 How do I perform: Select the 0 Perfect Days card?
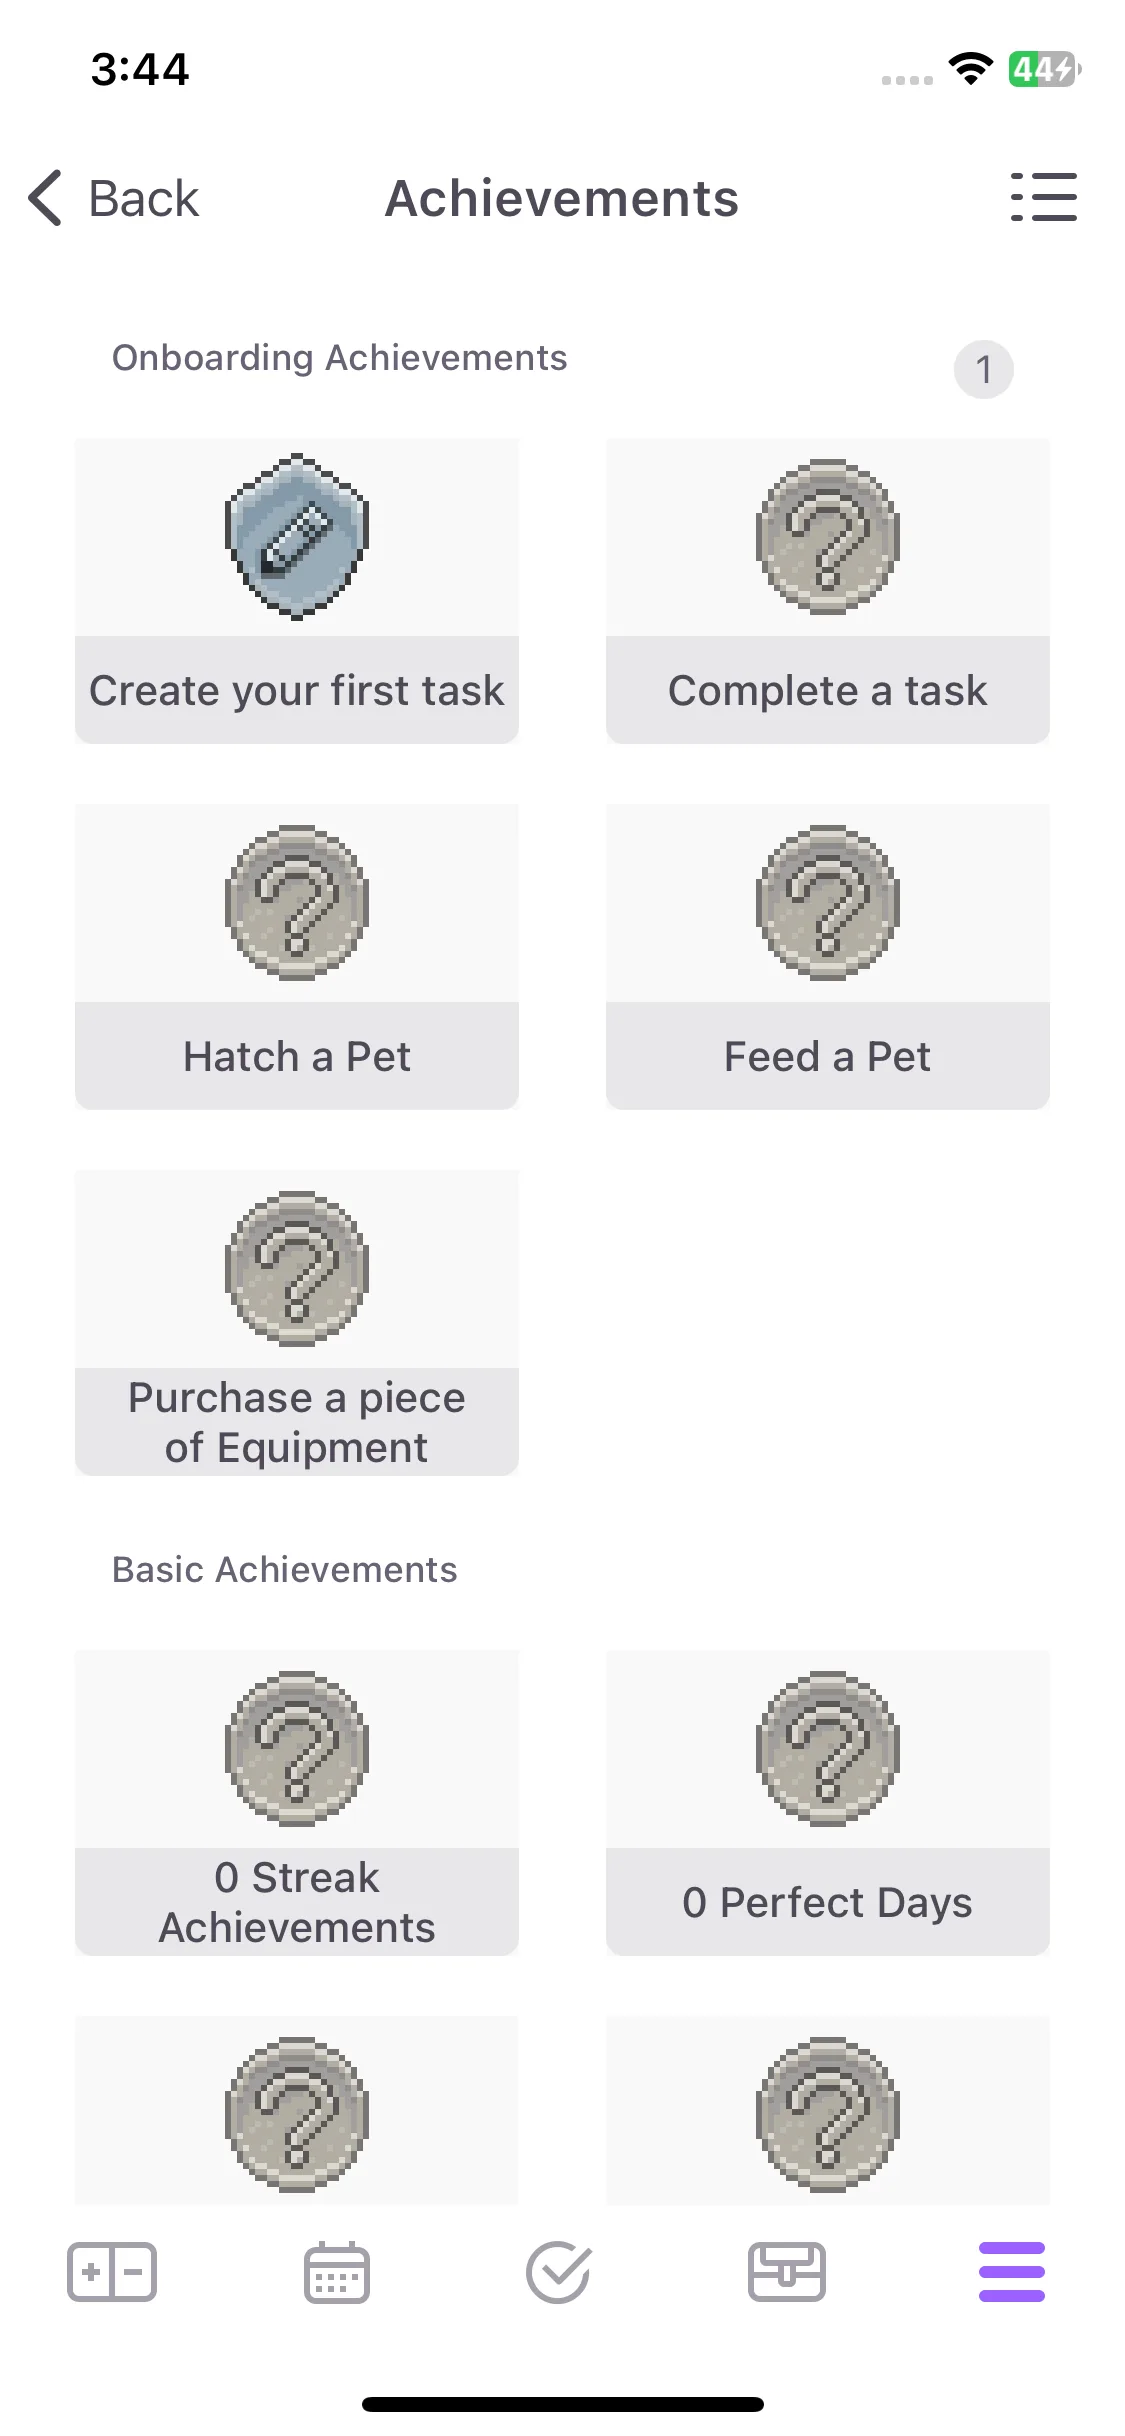828,1803
